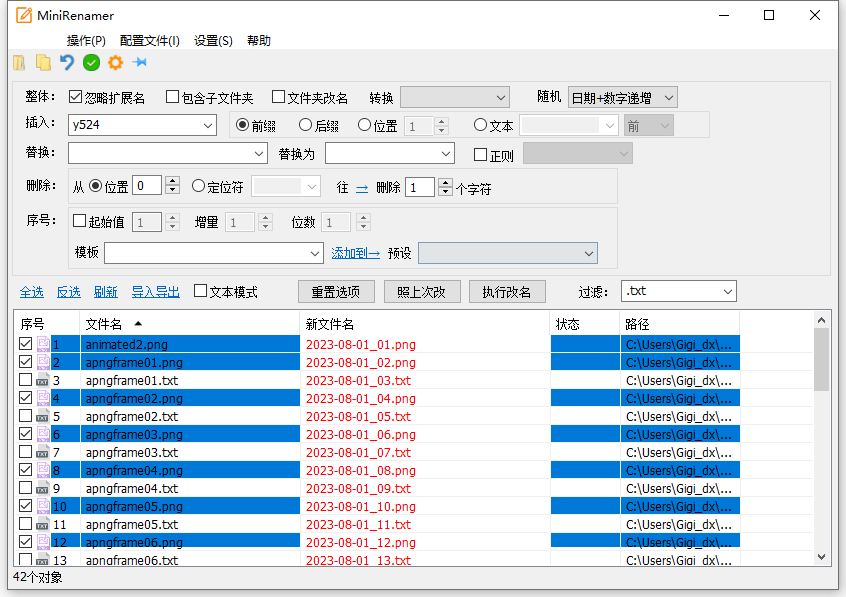The image size is (846, 597).
Task: Check the apngframe01.txt row checkbox
Action: coord(25,379)
